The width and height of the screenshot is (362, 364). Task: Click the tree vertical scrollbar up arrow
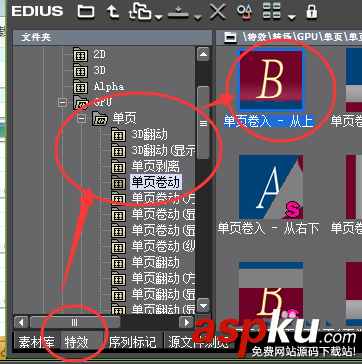[203, 54]
